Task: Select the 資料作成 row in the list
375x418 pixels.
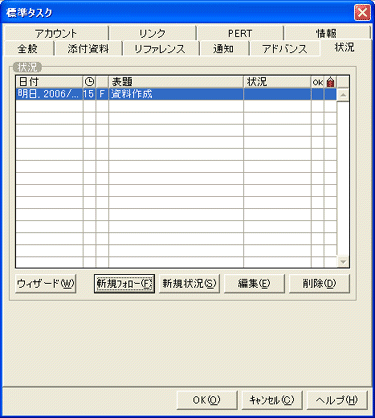Action: (x=176, y=94)
